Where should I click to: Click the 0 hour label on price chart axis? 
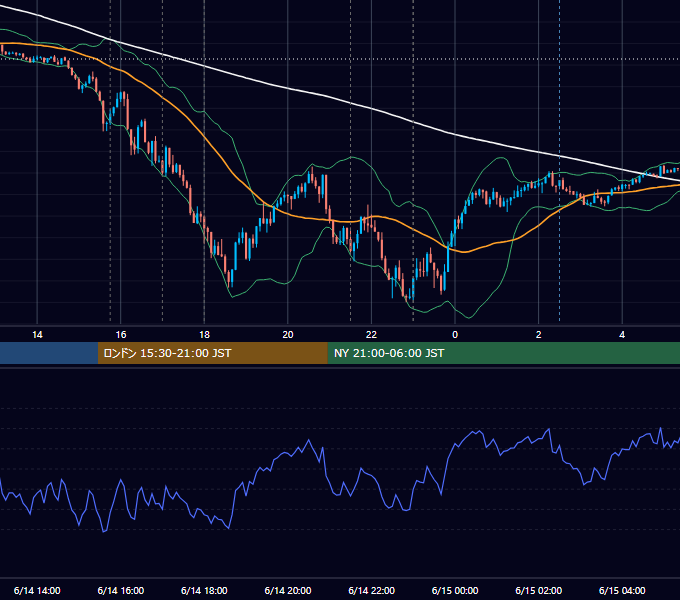point(455,335)
